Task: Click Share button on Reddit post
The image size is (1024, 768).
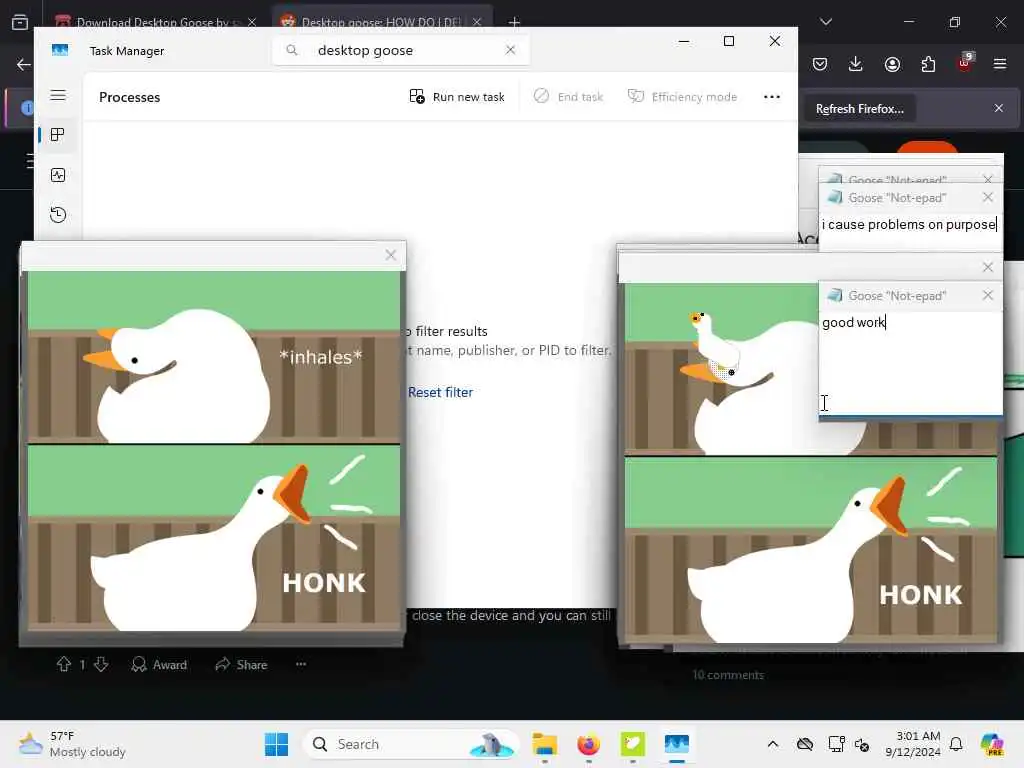Action: click(241, 665)
